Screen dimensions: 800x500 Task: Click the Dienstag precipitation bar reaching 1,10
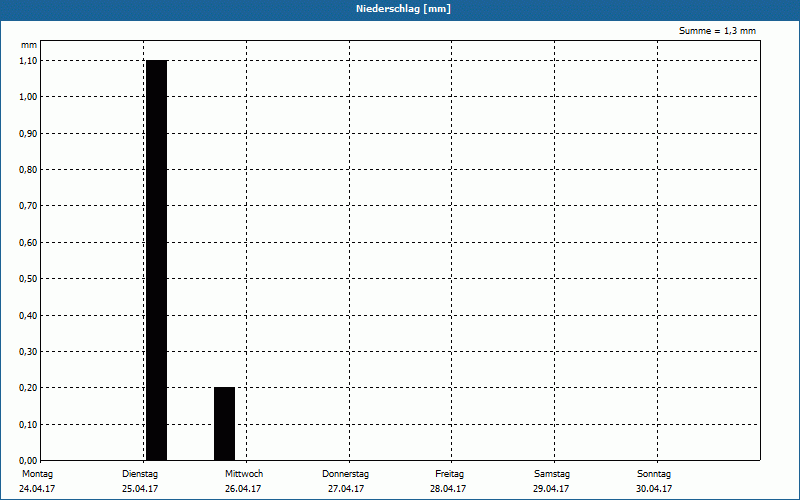click(157, 260)
